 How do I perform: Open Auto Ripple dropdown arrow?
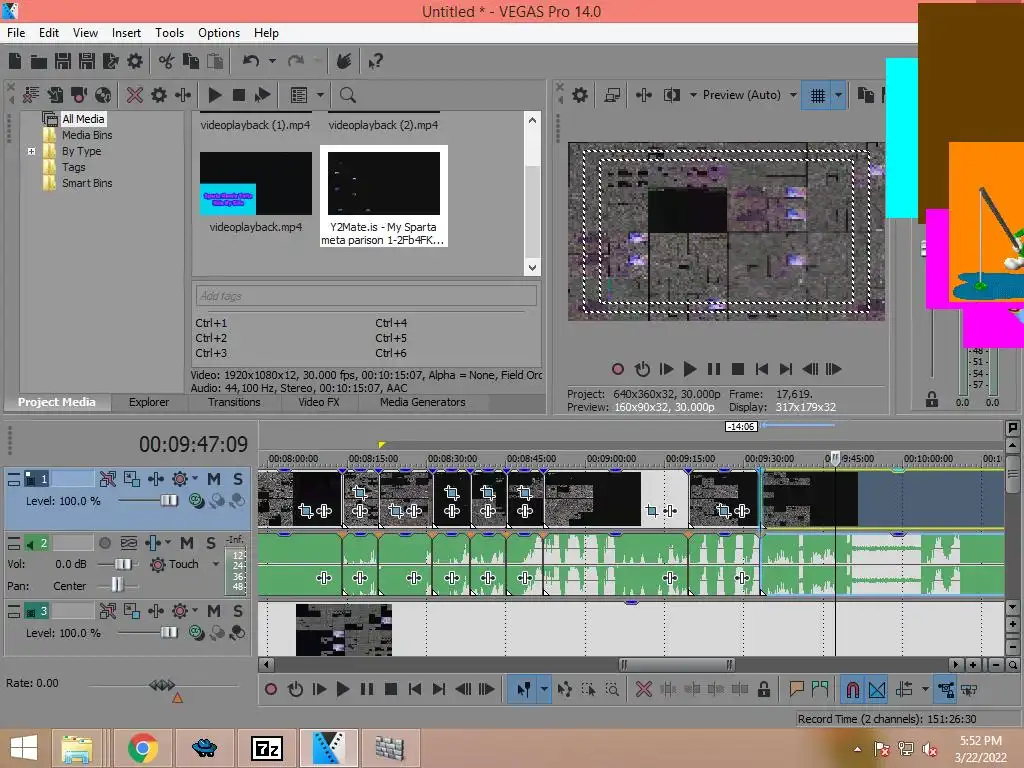click(925, 690)
